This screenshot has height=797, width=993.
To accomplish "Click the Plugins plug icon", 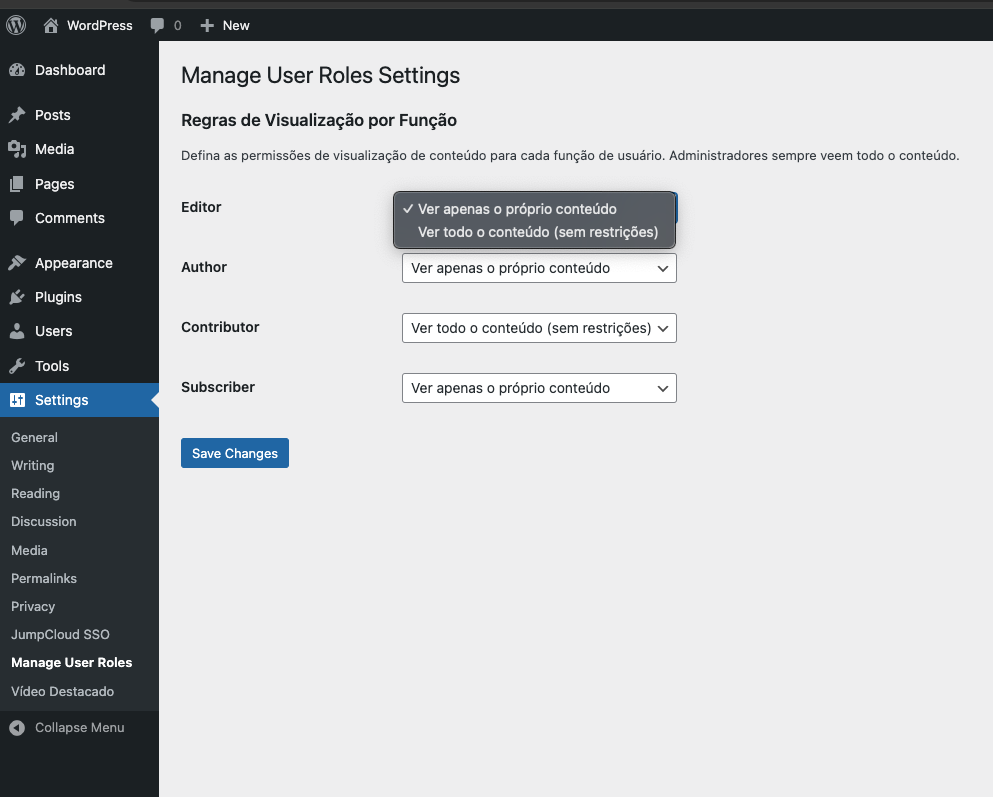I will (x=17, y=297).
